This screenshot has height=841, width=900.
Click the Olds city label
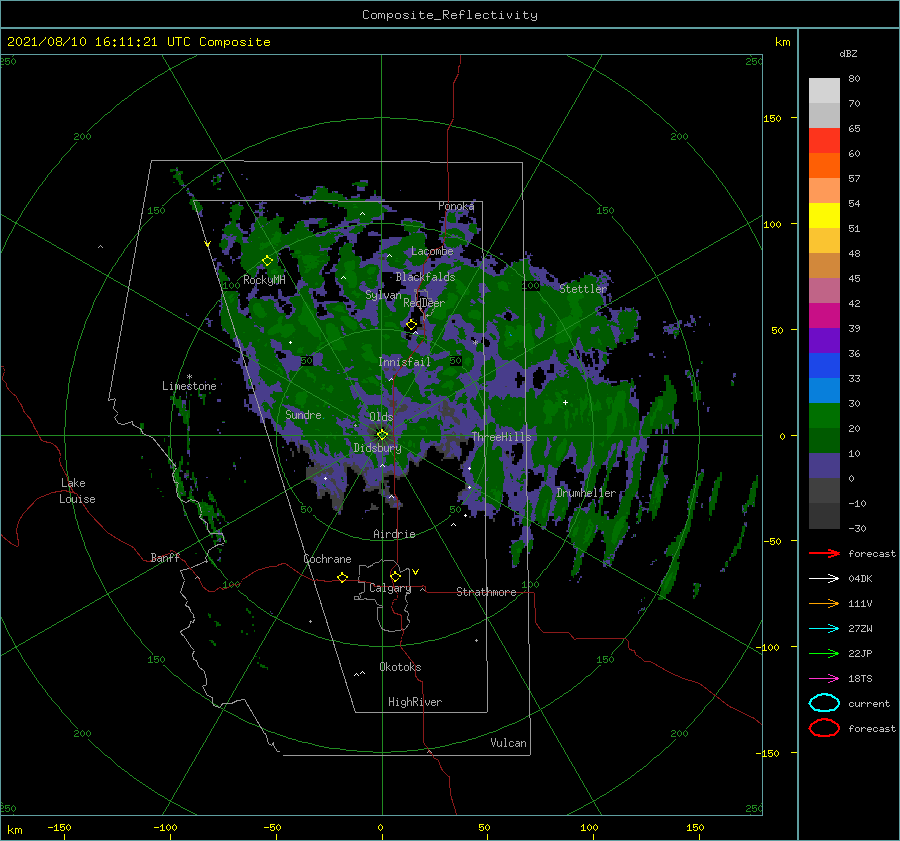pyautogui.click(x=381, y=417)
